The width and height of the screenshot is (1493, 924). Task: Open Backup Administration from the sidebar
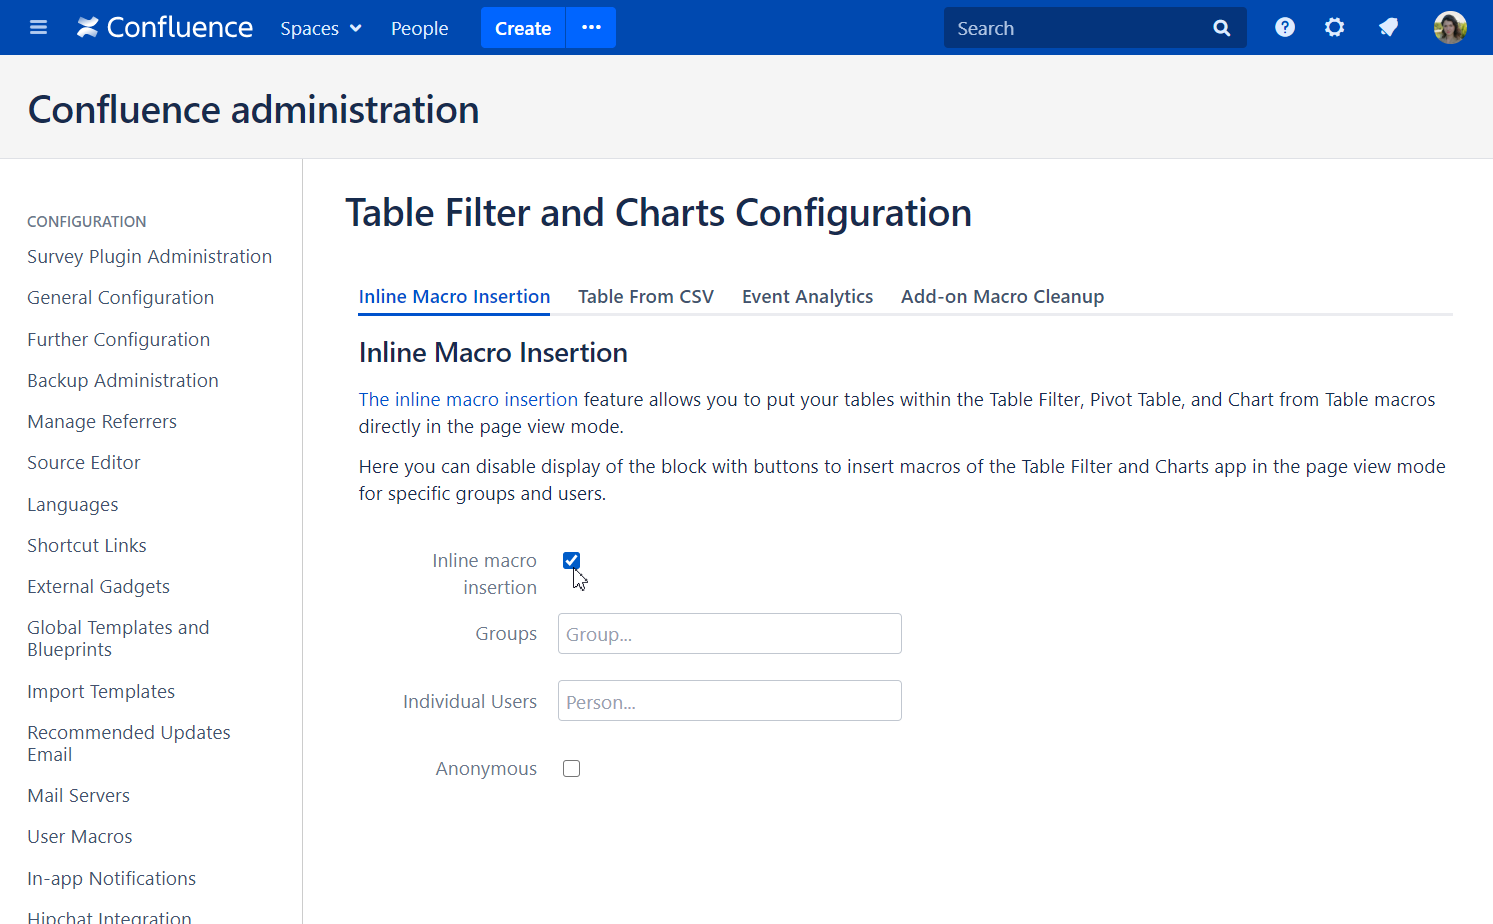[x=122, y=380]
